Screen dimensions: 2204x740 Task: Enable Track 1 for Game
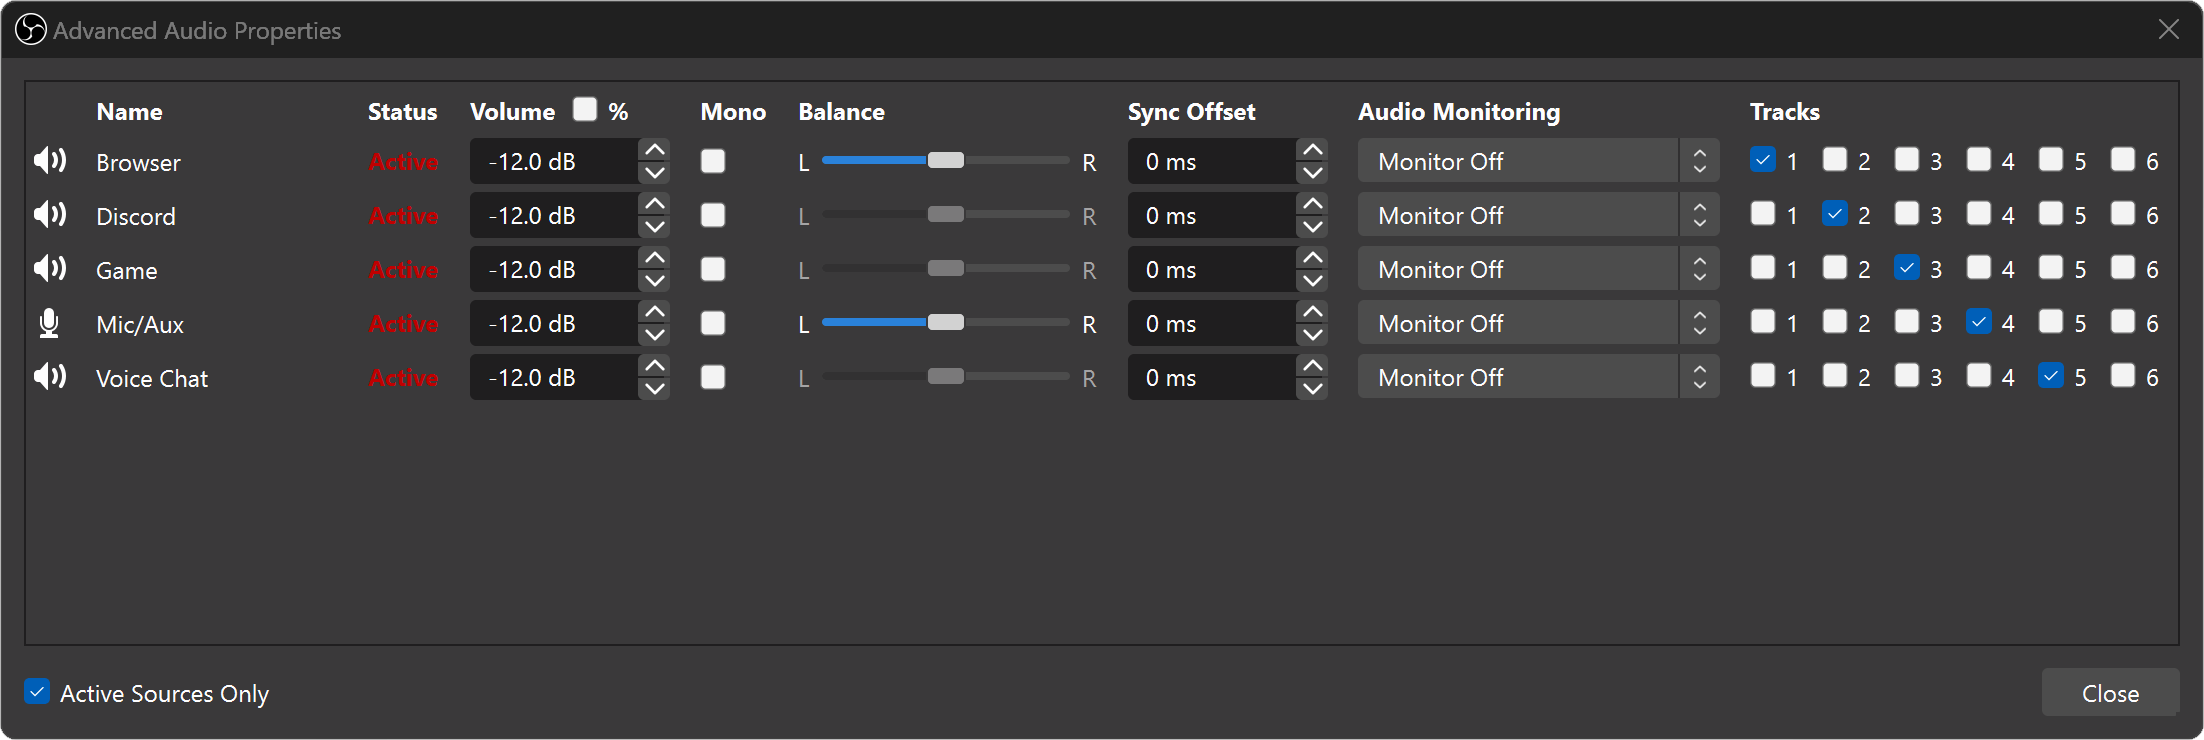(1763, 268)
